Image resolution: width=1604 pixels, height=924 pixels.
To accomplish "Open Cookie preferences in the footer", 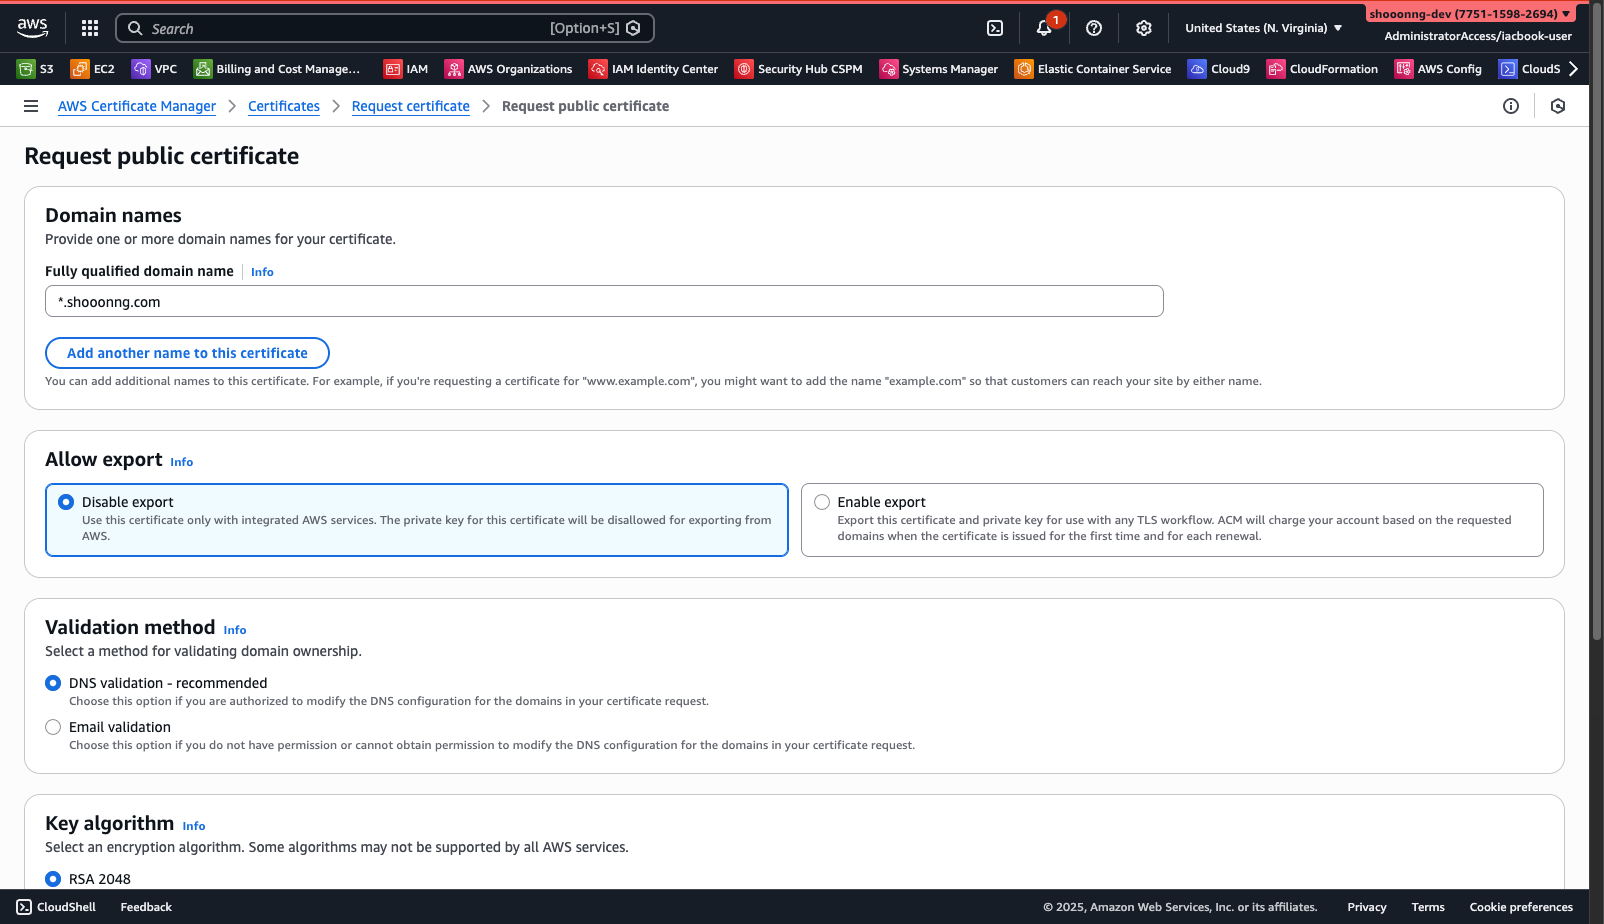I will pos(1521,907).
